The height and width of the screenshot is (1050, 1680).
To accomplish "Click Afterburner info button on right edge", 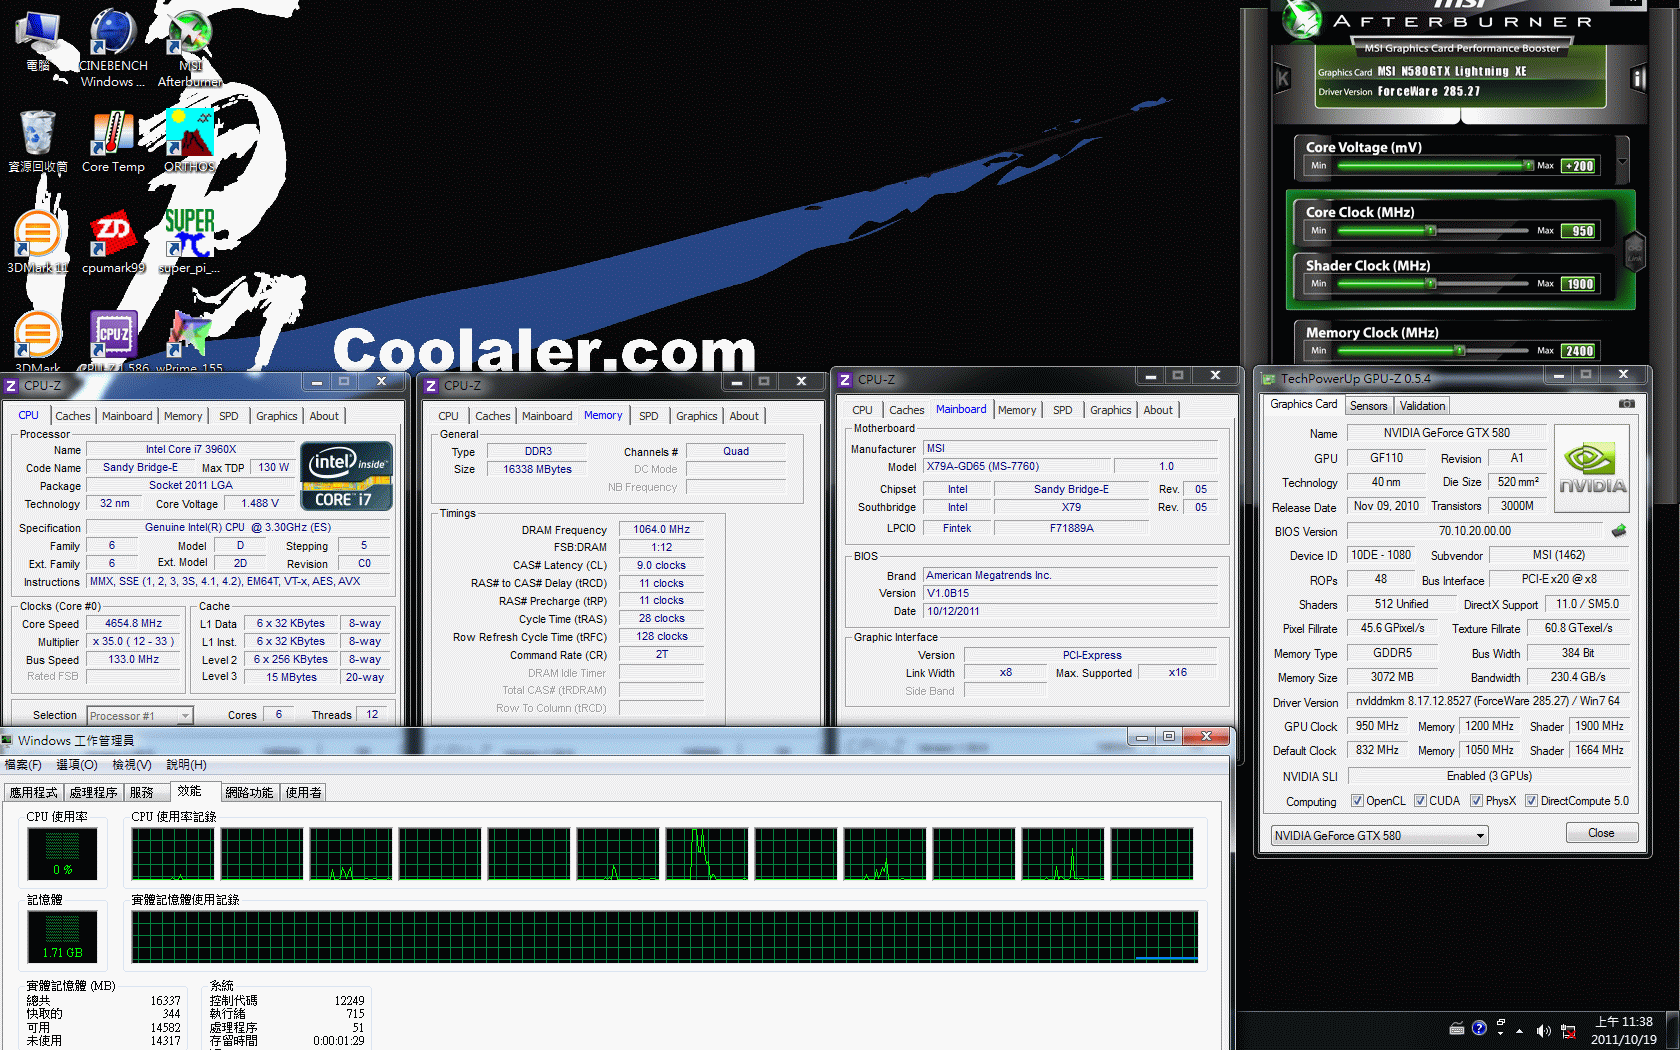I will (x=1638, y=78).
